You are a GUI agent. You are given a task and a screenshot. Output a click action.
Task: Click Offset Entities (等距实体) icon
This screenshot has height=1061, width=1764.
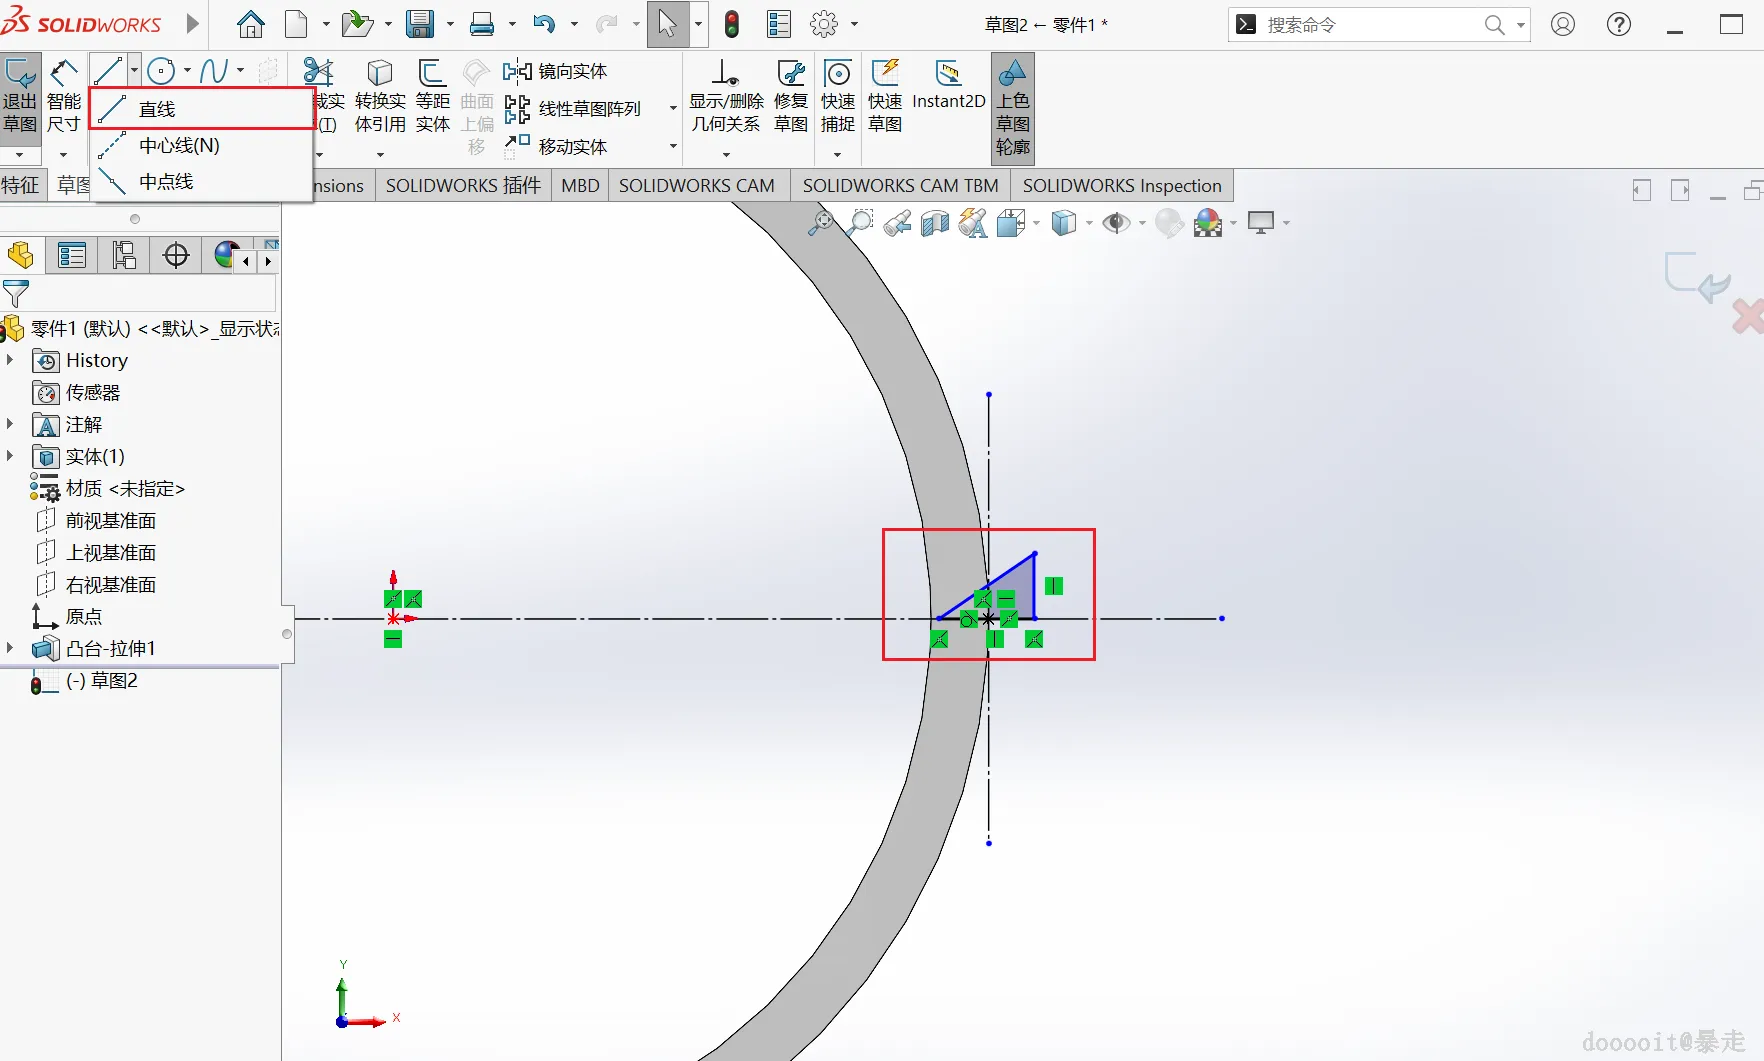click(x=432, y=71)
